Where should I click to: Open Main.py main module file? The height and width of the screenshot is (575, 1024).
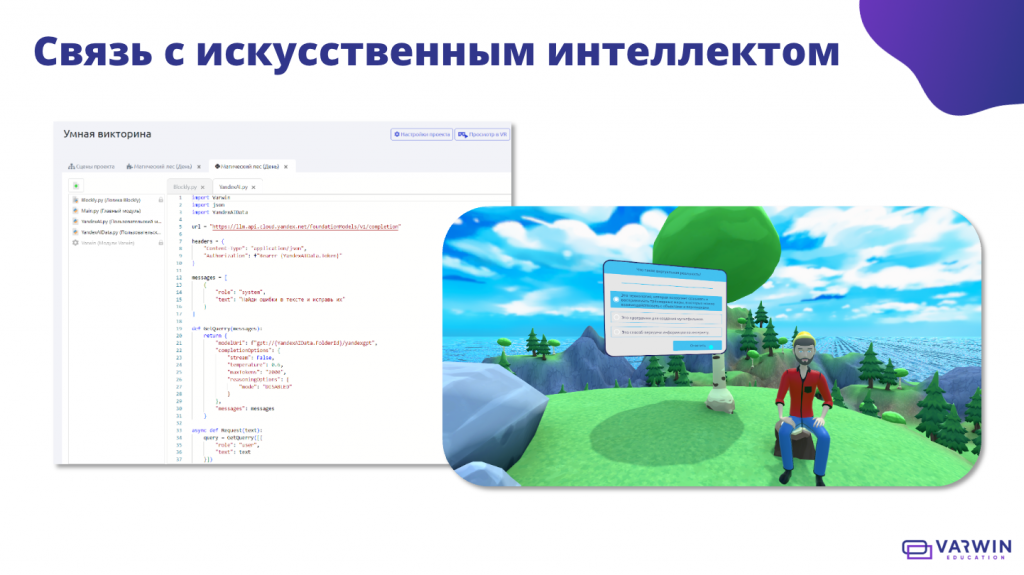[110, 211]
